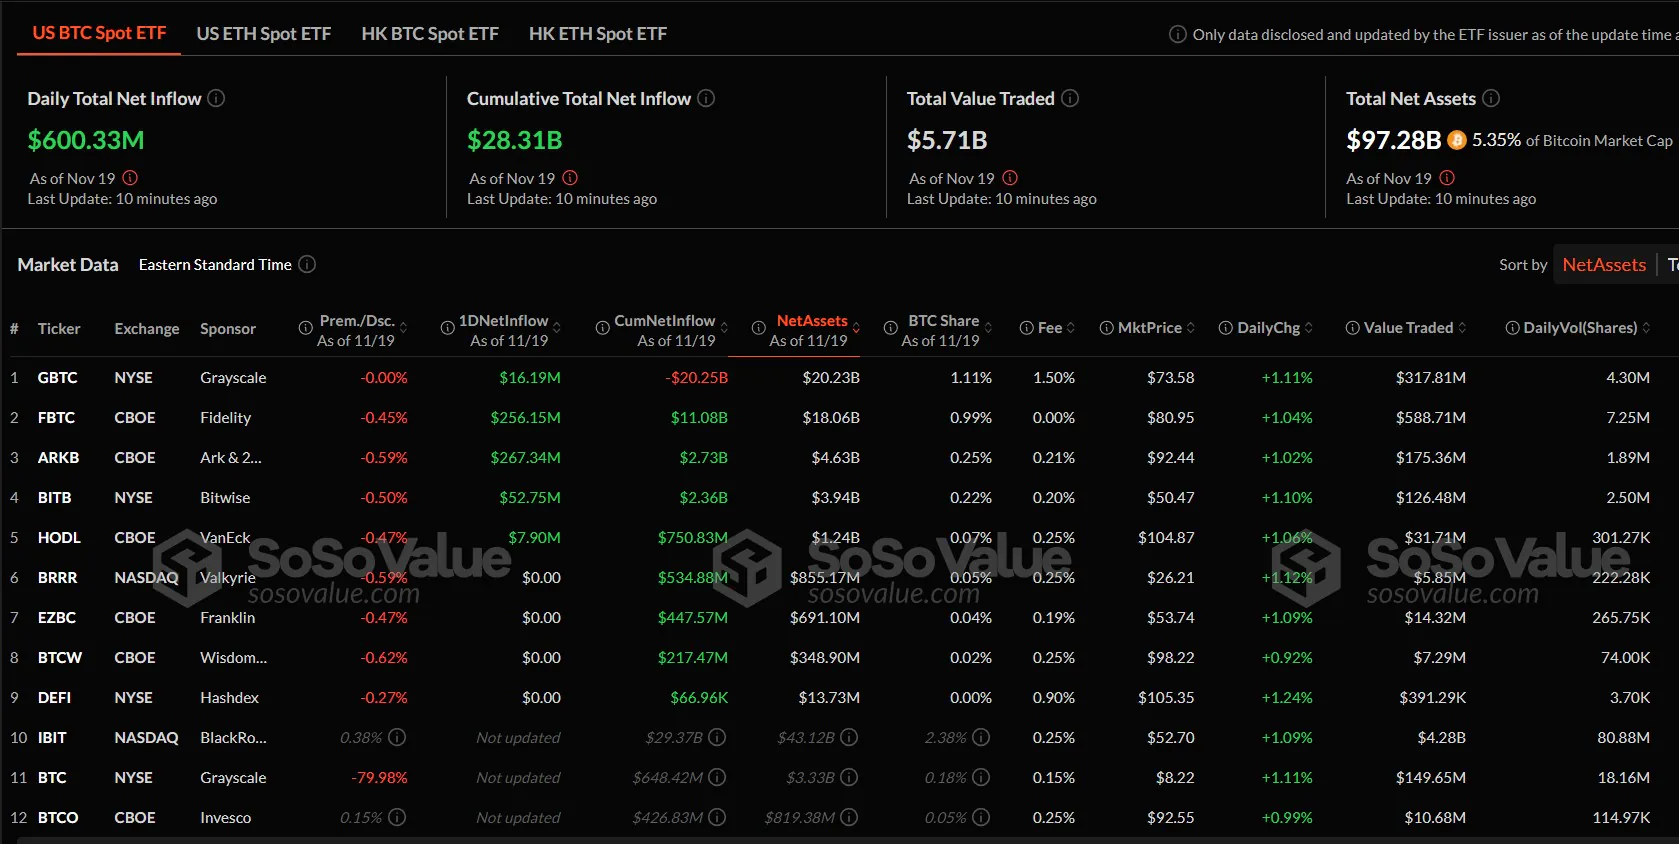Click info icon before DailyVol(Shares) column header
Screen dimensions: 1679x844
[x=1513, y=328]
